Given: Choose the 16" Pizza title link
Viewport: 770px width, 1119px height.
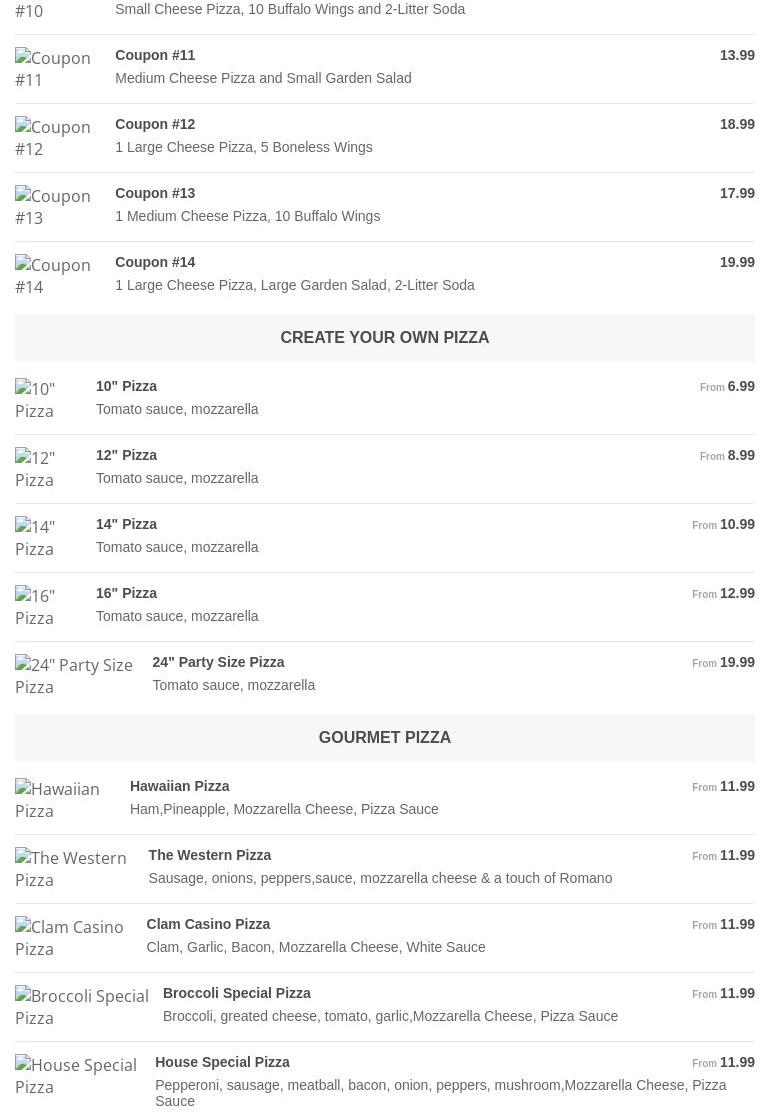Looking at the screenshot, I should 126,593.
